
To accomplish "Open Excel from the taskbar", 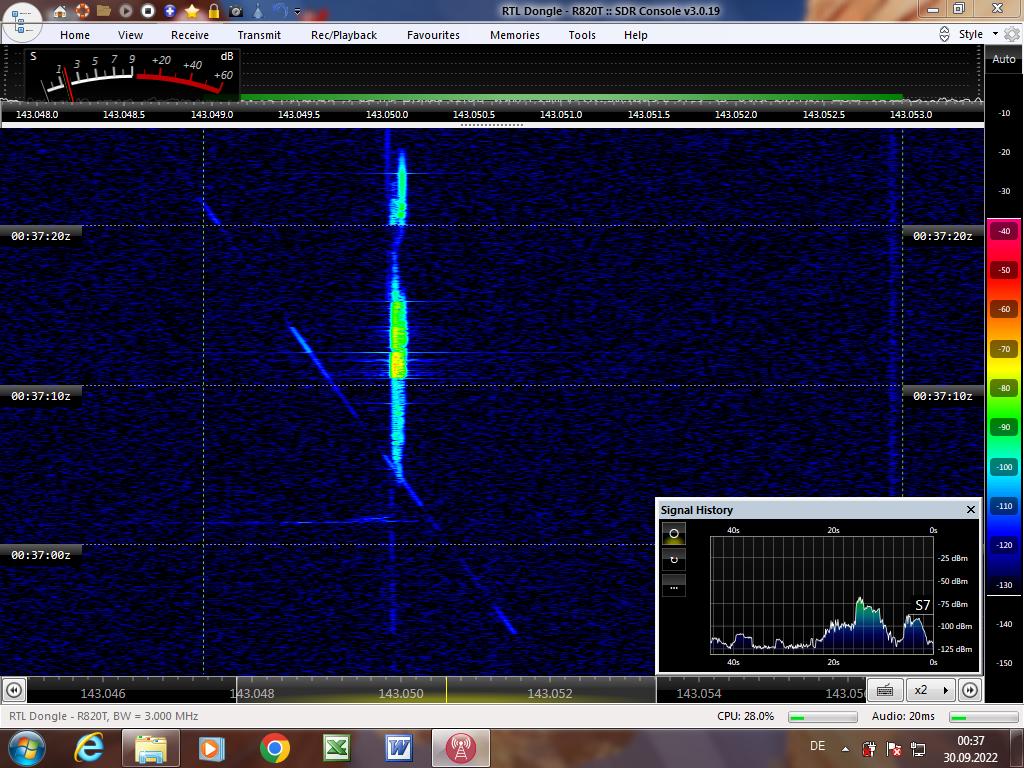I will pyautogui.click(x=337, y=748).
